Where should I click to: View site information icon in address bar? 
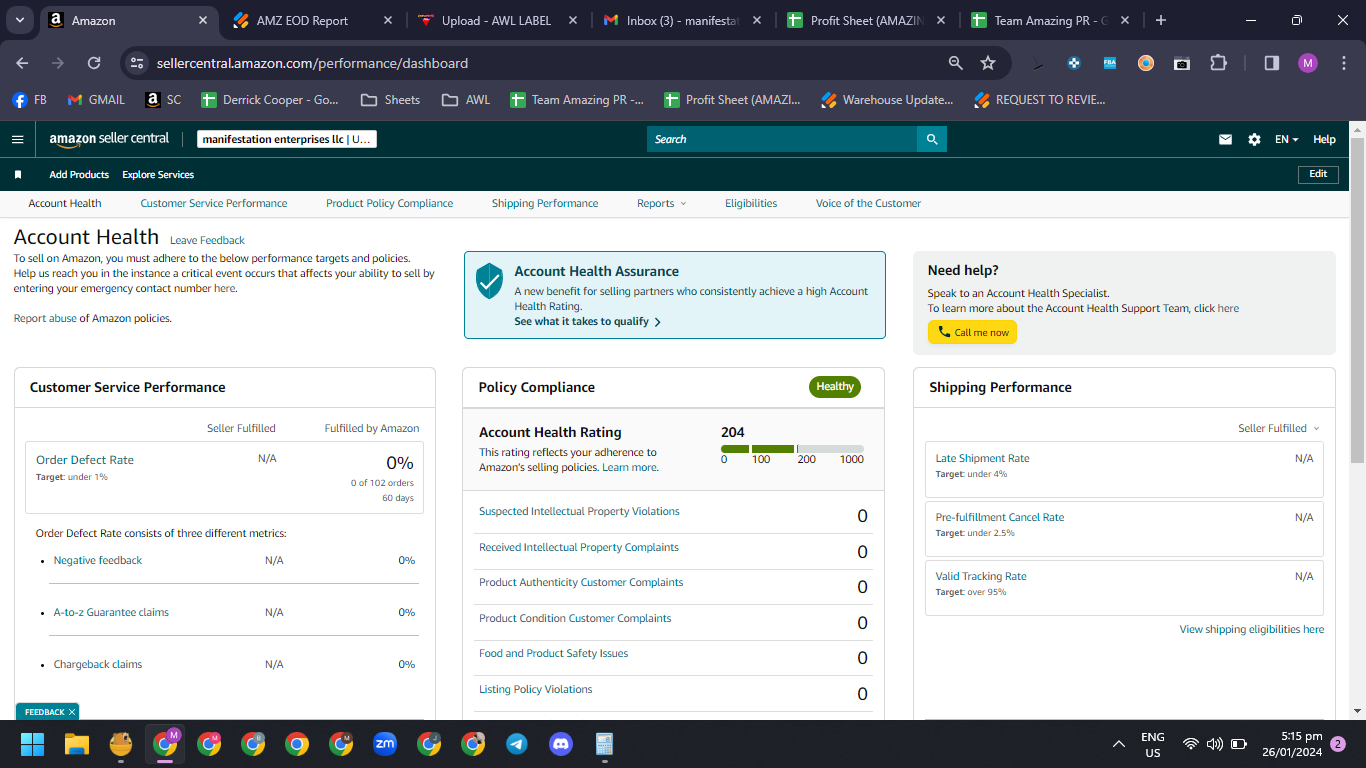[x=138, y=63]
